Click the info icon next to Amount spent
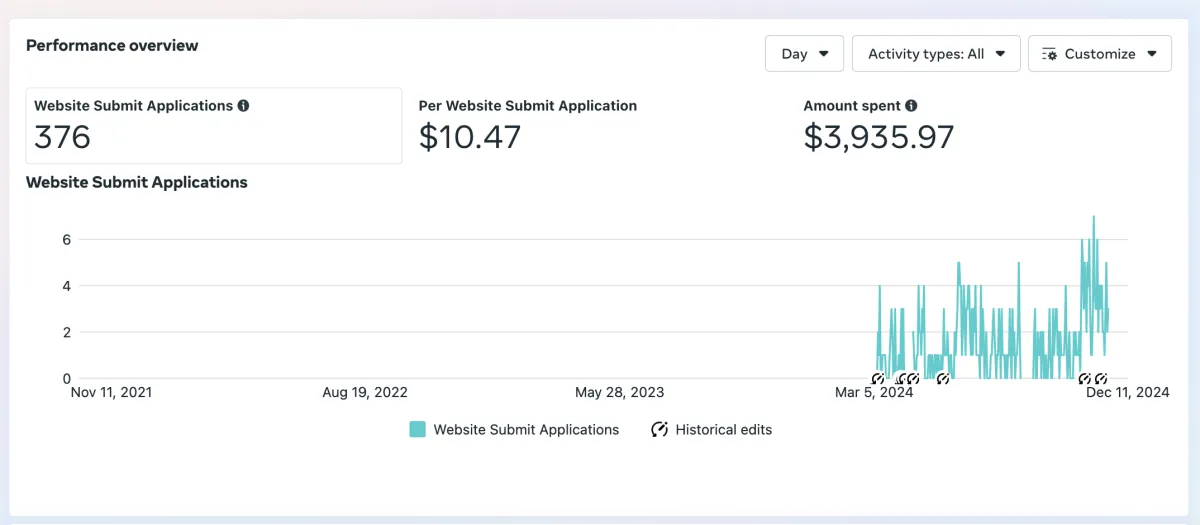This screenshot has height=525, width=1200. click(911, 105)
